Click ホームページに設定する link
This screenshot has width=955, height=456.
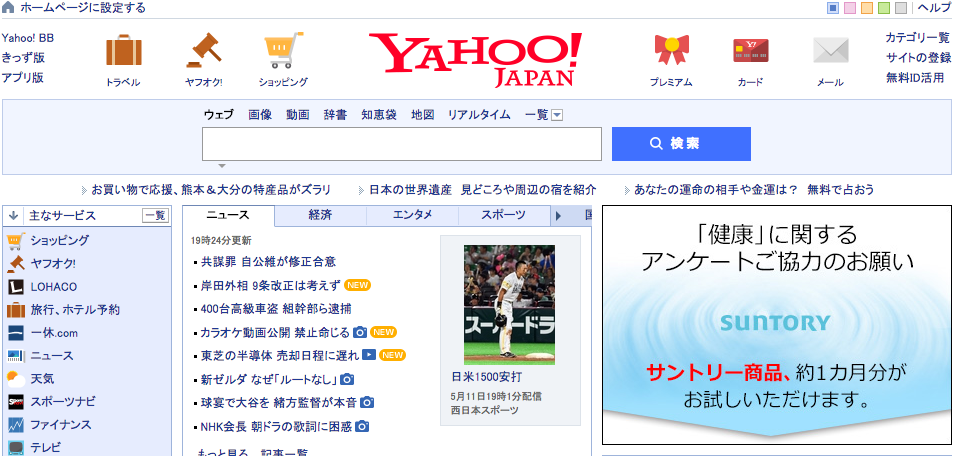click(83, 8)
